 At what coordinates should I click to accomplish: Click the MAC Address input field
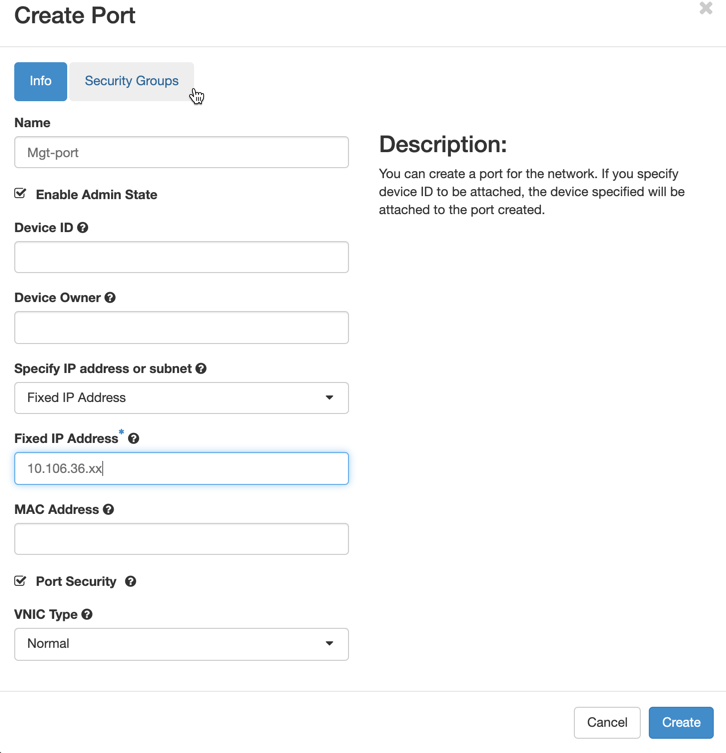182,539
